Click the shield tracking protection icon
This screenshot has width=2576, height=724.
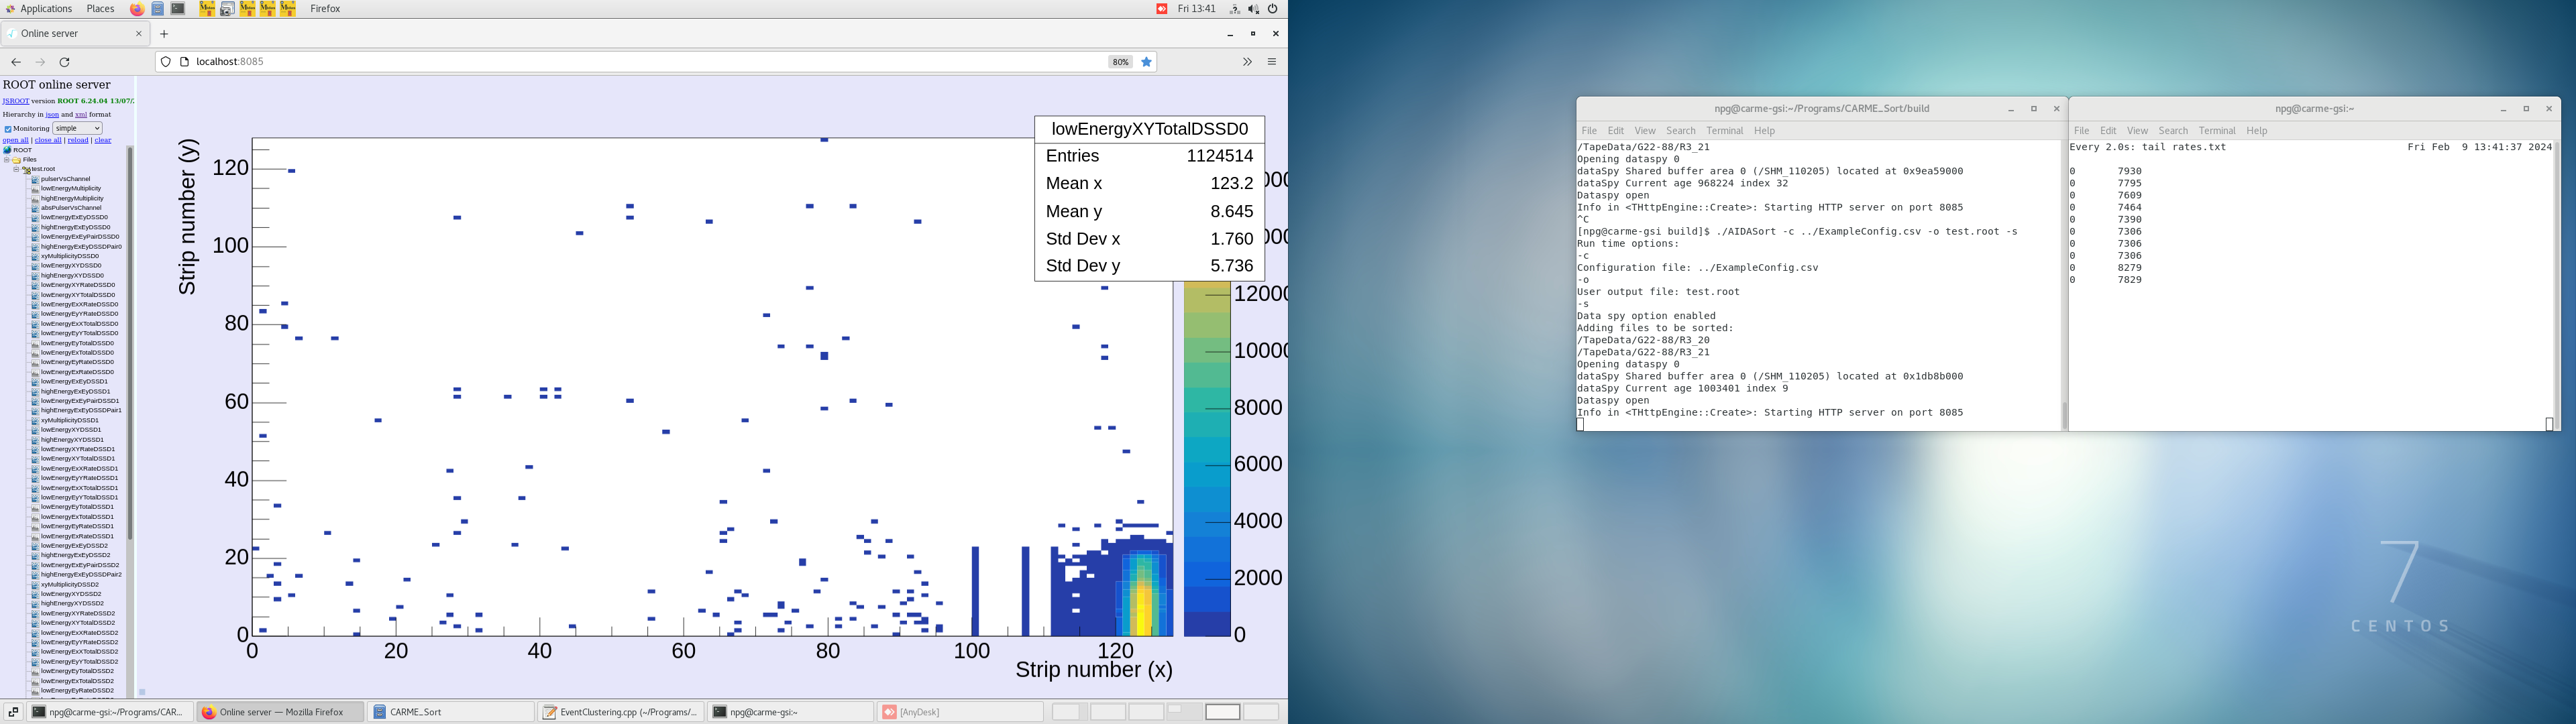point(166,62)
